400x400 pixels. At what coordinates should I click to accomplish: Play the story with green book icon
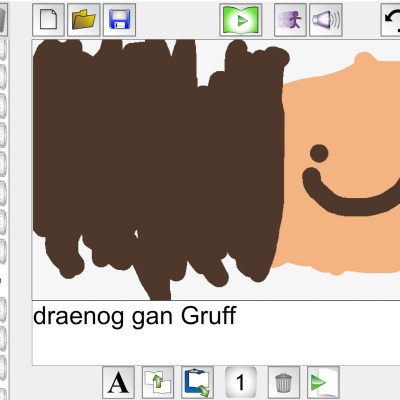pos(241,20)
